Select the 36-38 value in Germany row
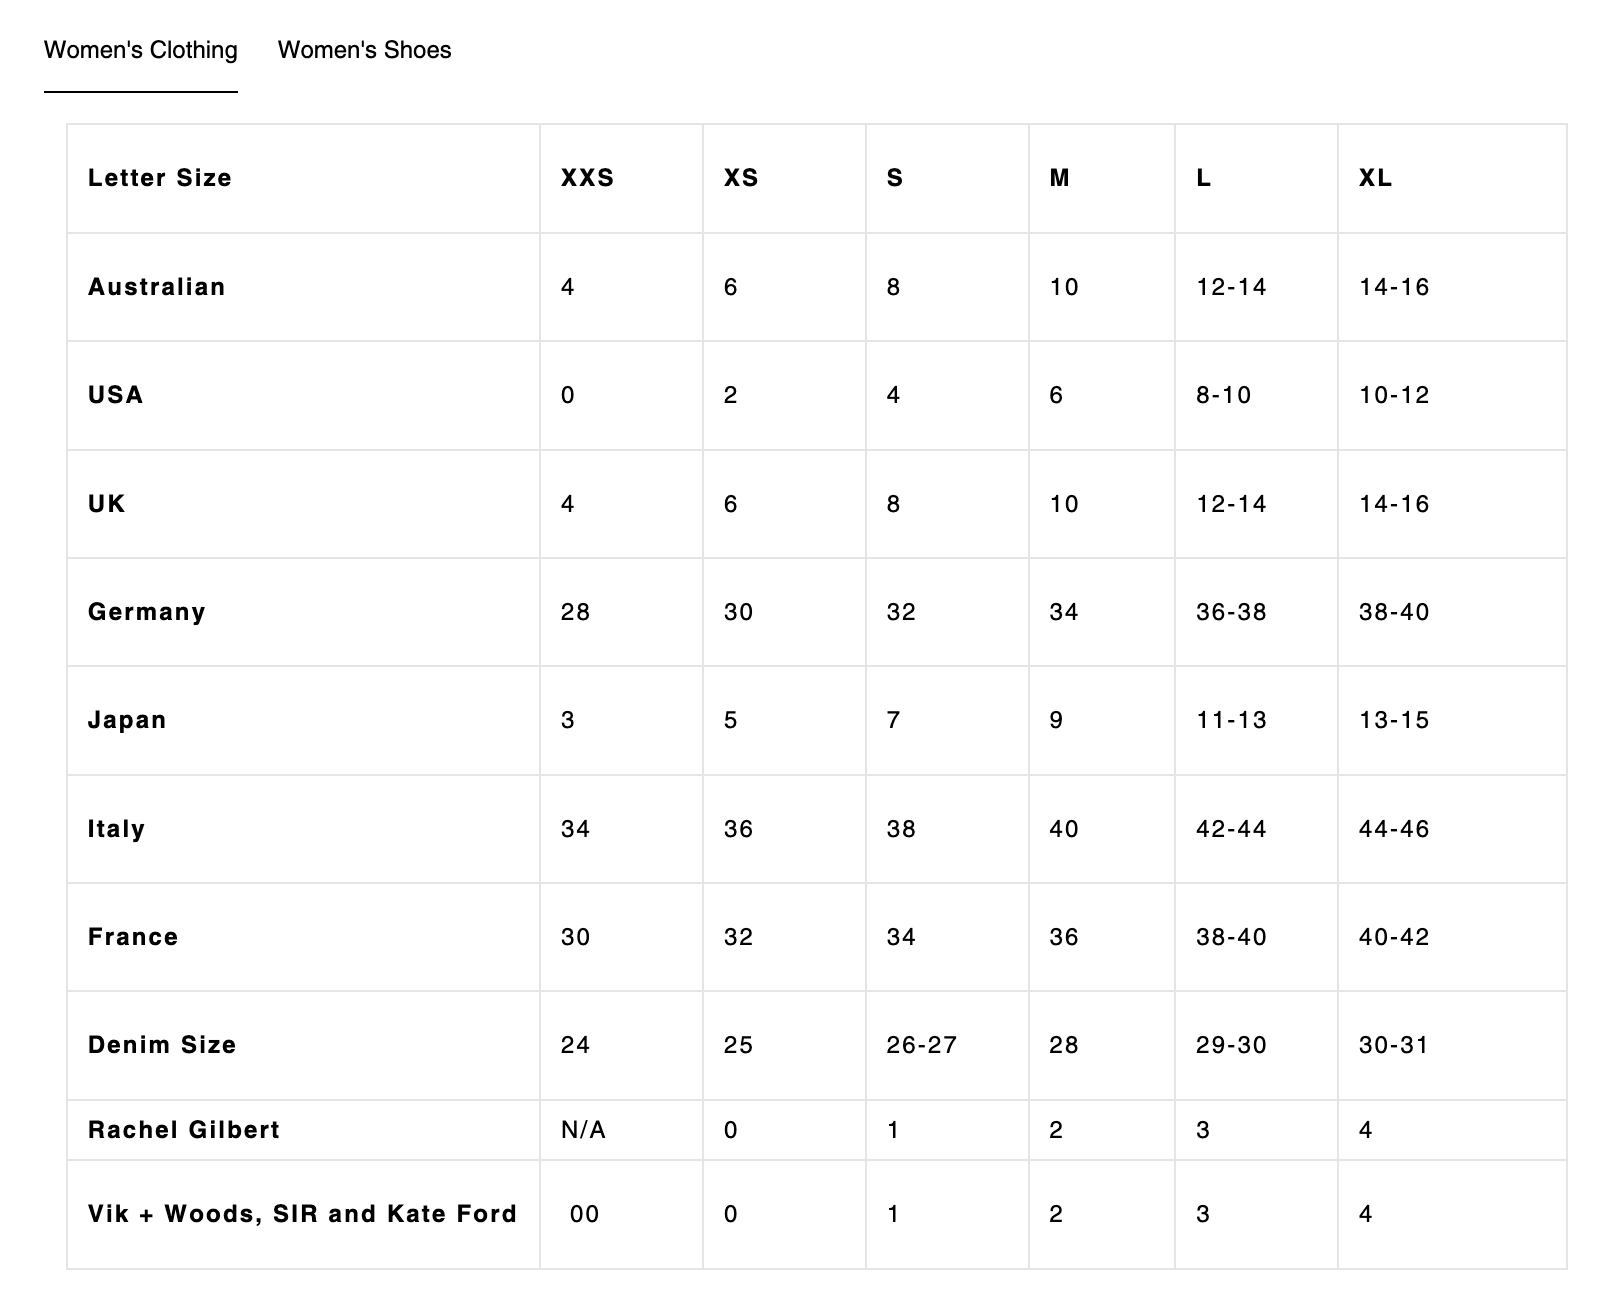Viewport: 1612px width, 1304px height. [1231, 612]
